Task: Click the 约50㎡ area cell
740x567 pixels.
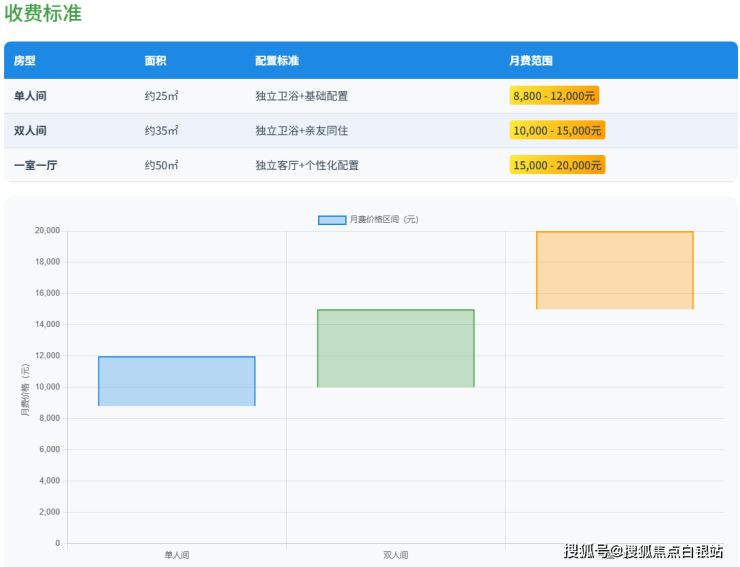Action: point(161,165)
